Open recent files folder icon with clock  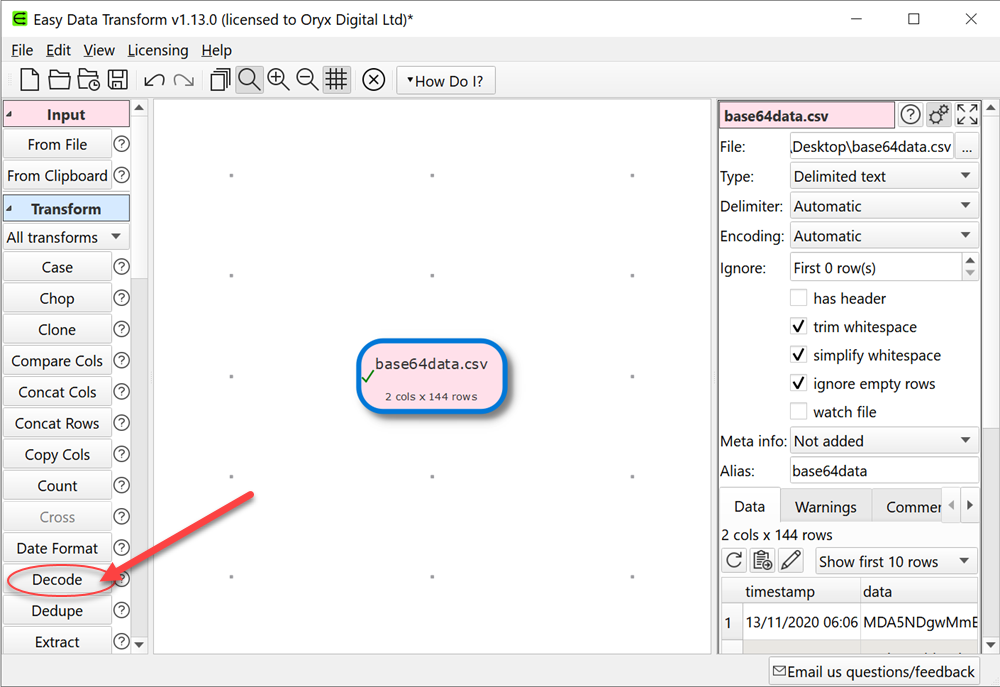click(x=88, y=81)
